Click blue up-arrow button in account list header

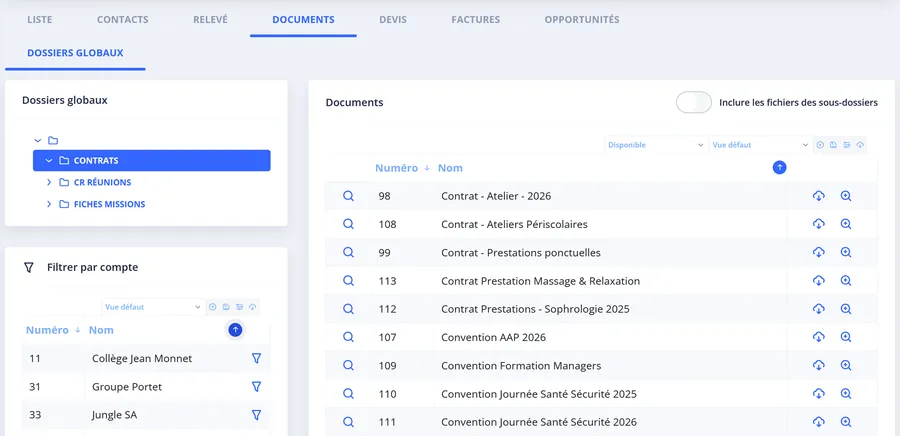pyautogui.click(x=235, y=329)
